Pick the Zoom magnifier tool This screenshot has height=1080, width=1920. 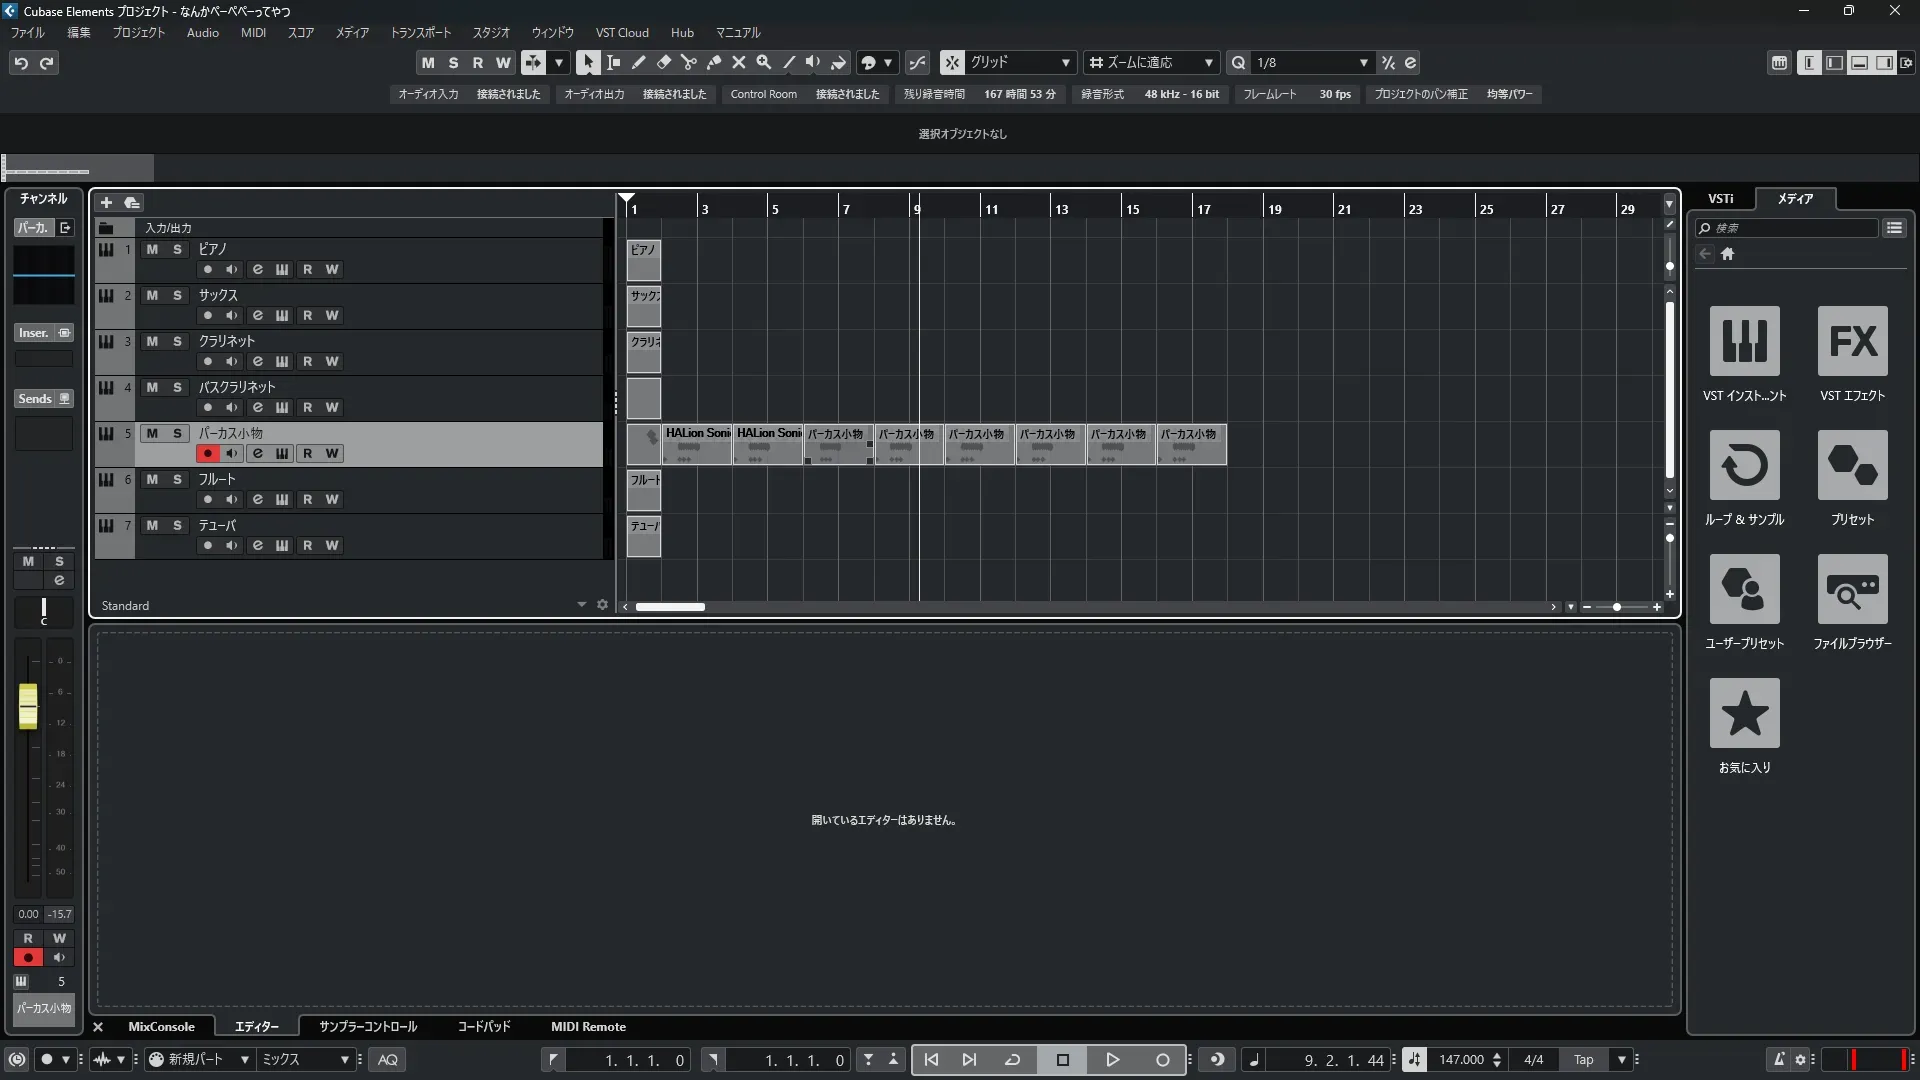coord(763,62)
